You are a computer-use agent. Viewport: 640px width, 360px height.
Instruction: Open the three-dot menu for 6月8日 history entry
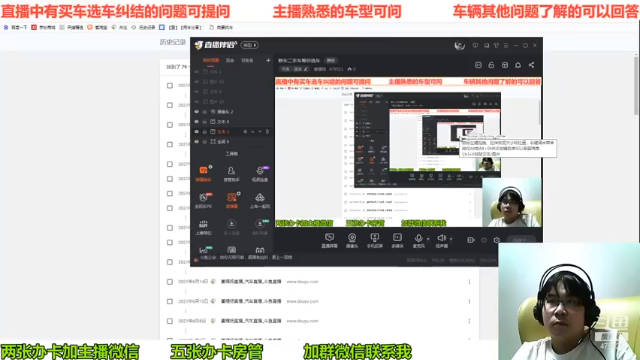click(x=469, y=321)
